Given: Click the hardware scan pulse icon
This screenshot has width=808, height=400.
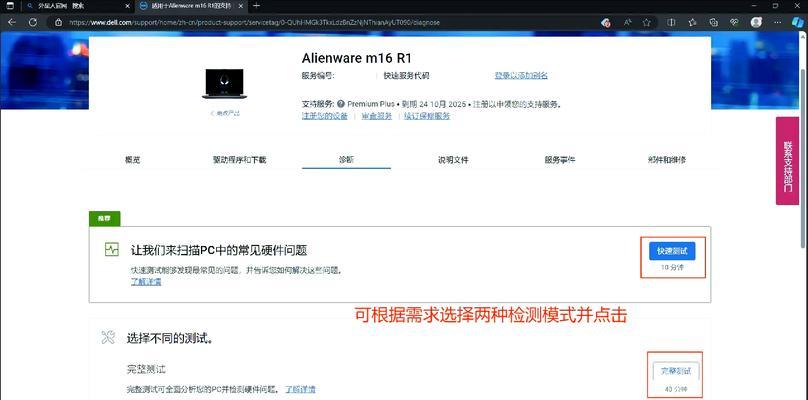Looking at the screenshot, I should tap(111, 250).
